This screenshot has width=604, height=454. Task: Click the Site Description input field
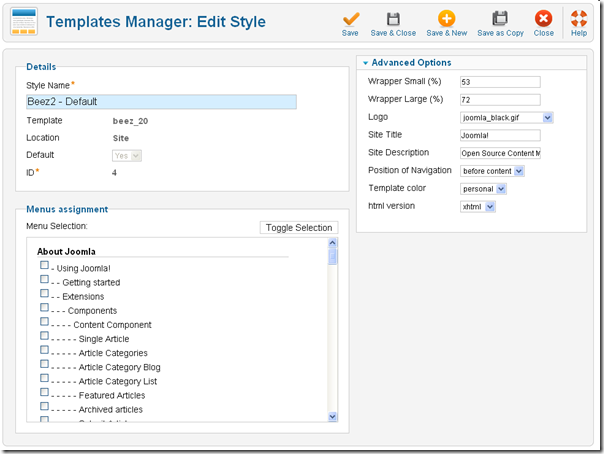pos(500,153)
